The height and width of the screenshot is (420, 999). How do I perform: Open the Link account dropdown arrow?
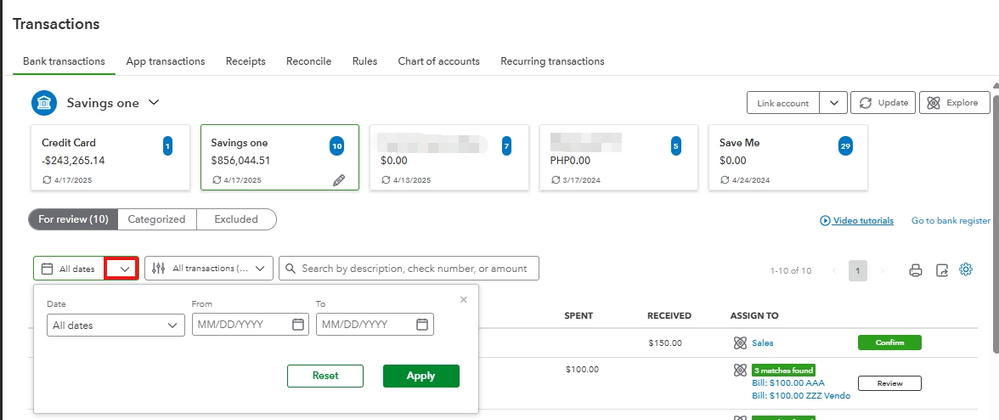tap(835, 103)
